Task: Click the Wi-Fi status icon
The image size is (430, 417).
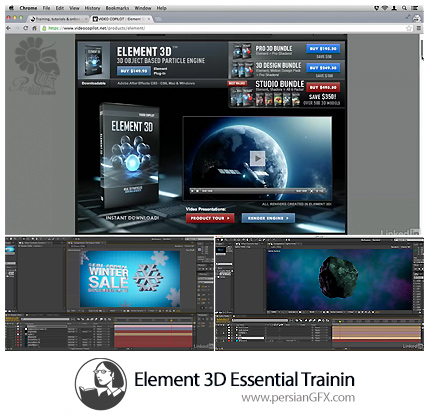Action: pyautogui.click(x=385, y=8)
